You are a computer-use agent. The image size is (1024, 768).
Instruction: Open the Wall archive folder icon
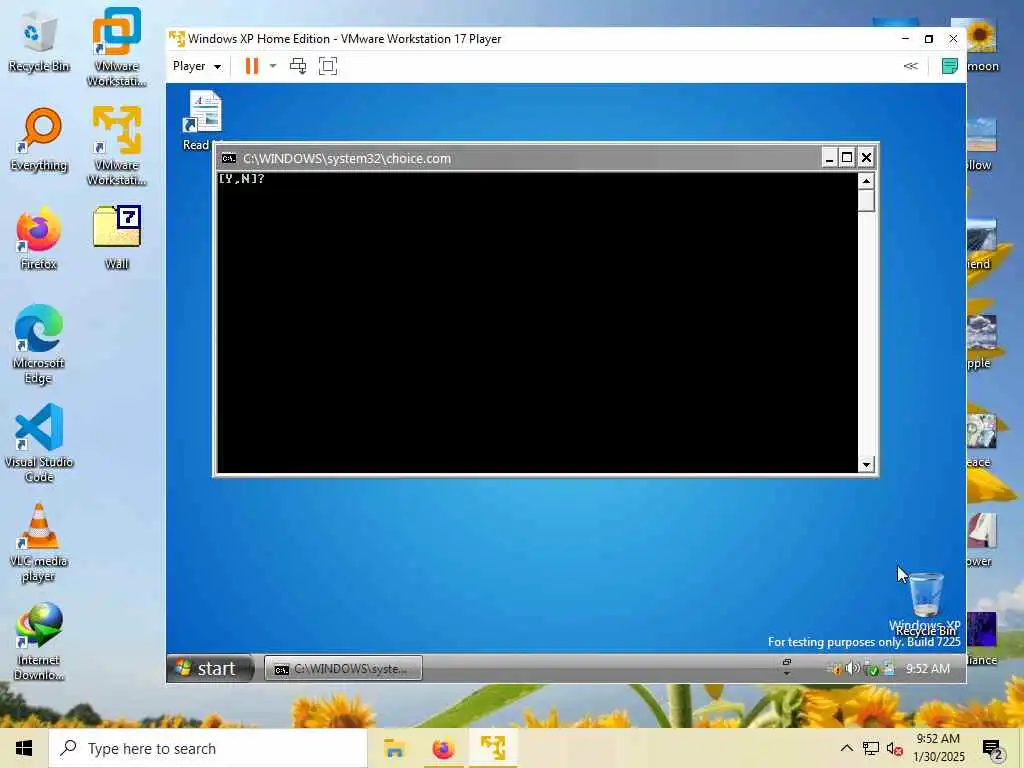point(116,238)
